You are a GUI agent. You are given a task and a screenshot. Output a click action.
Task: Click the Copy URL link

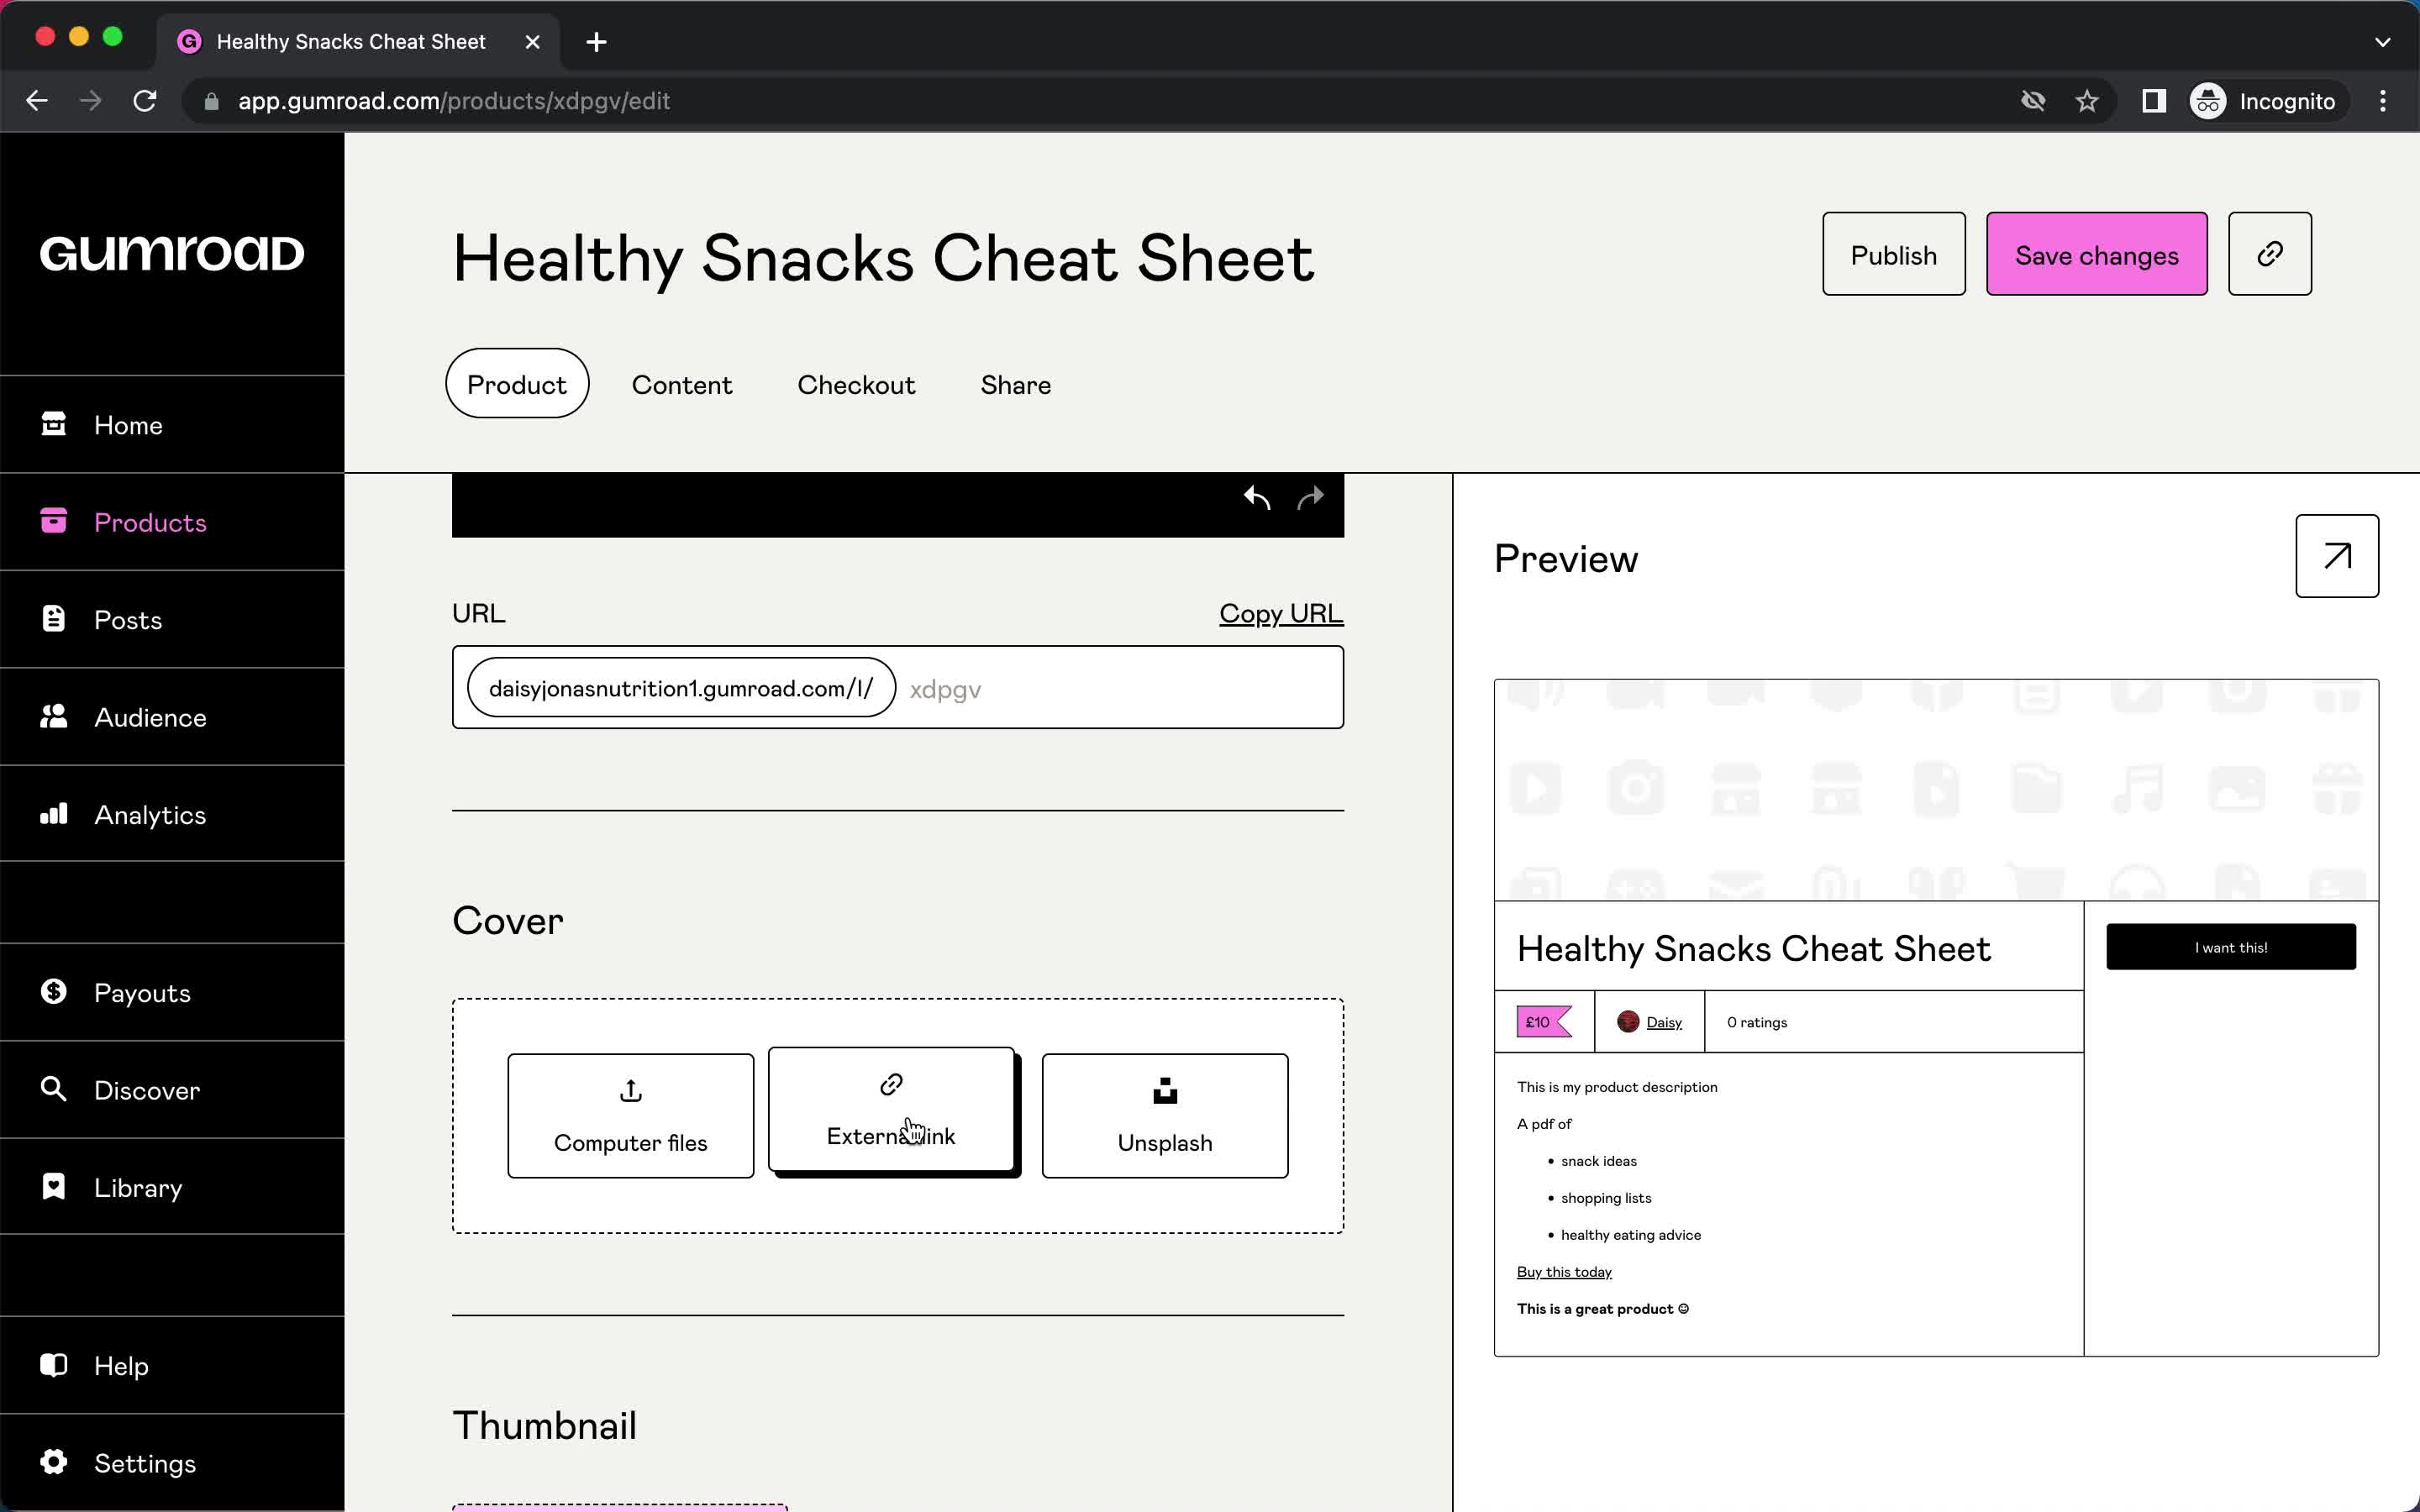pos(1281,613)
